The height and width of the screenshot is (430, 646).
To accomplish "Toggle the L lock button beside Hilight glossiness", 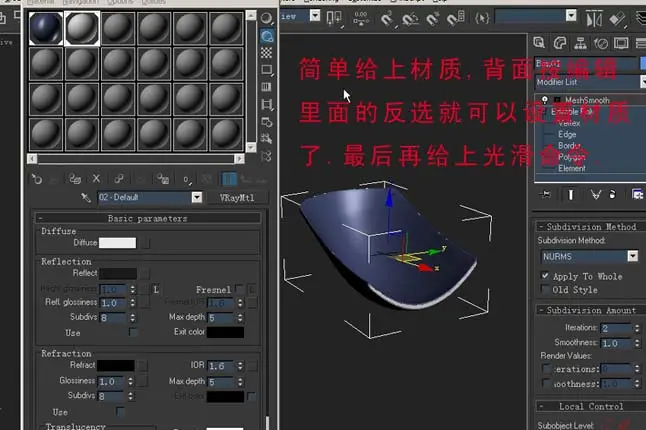I will click(156, 290).
